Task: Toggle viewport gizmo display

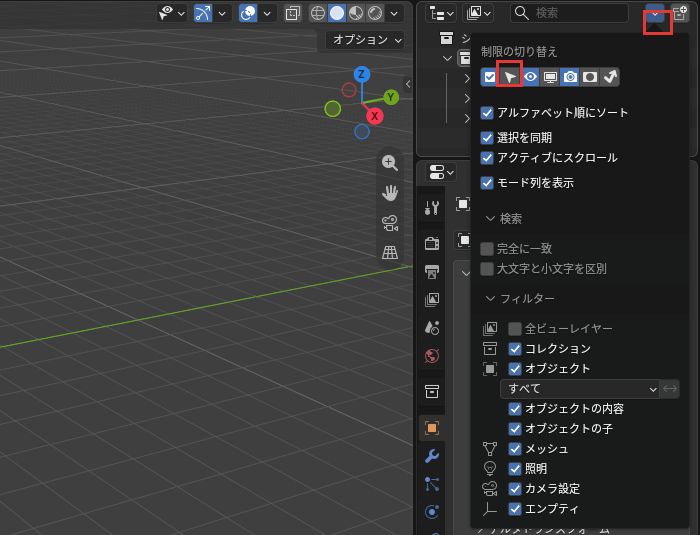Action: 203,13
